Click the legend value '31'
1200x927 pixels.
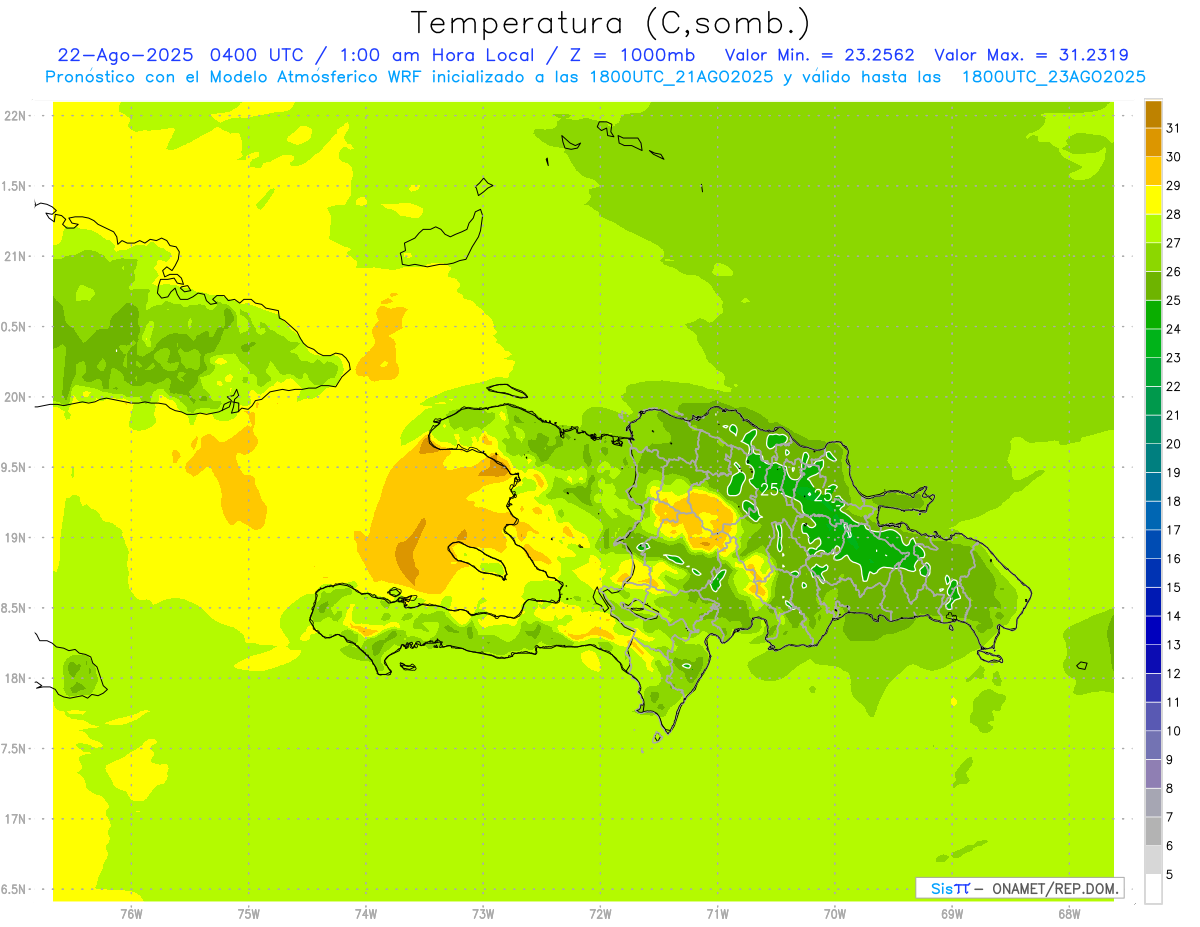pos(1174,128)
